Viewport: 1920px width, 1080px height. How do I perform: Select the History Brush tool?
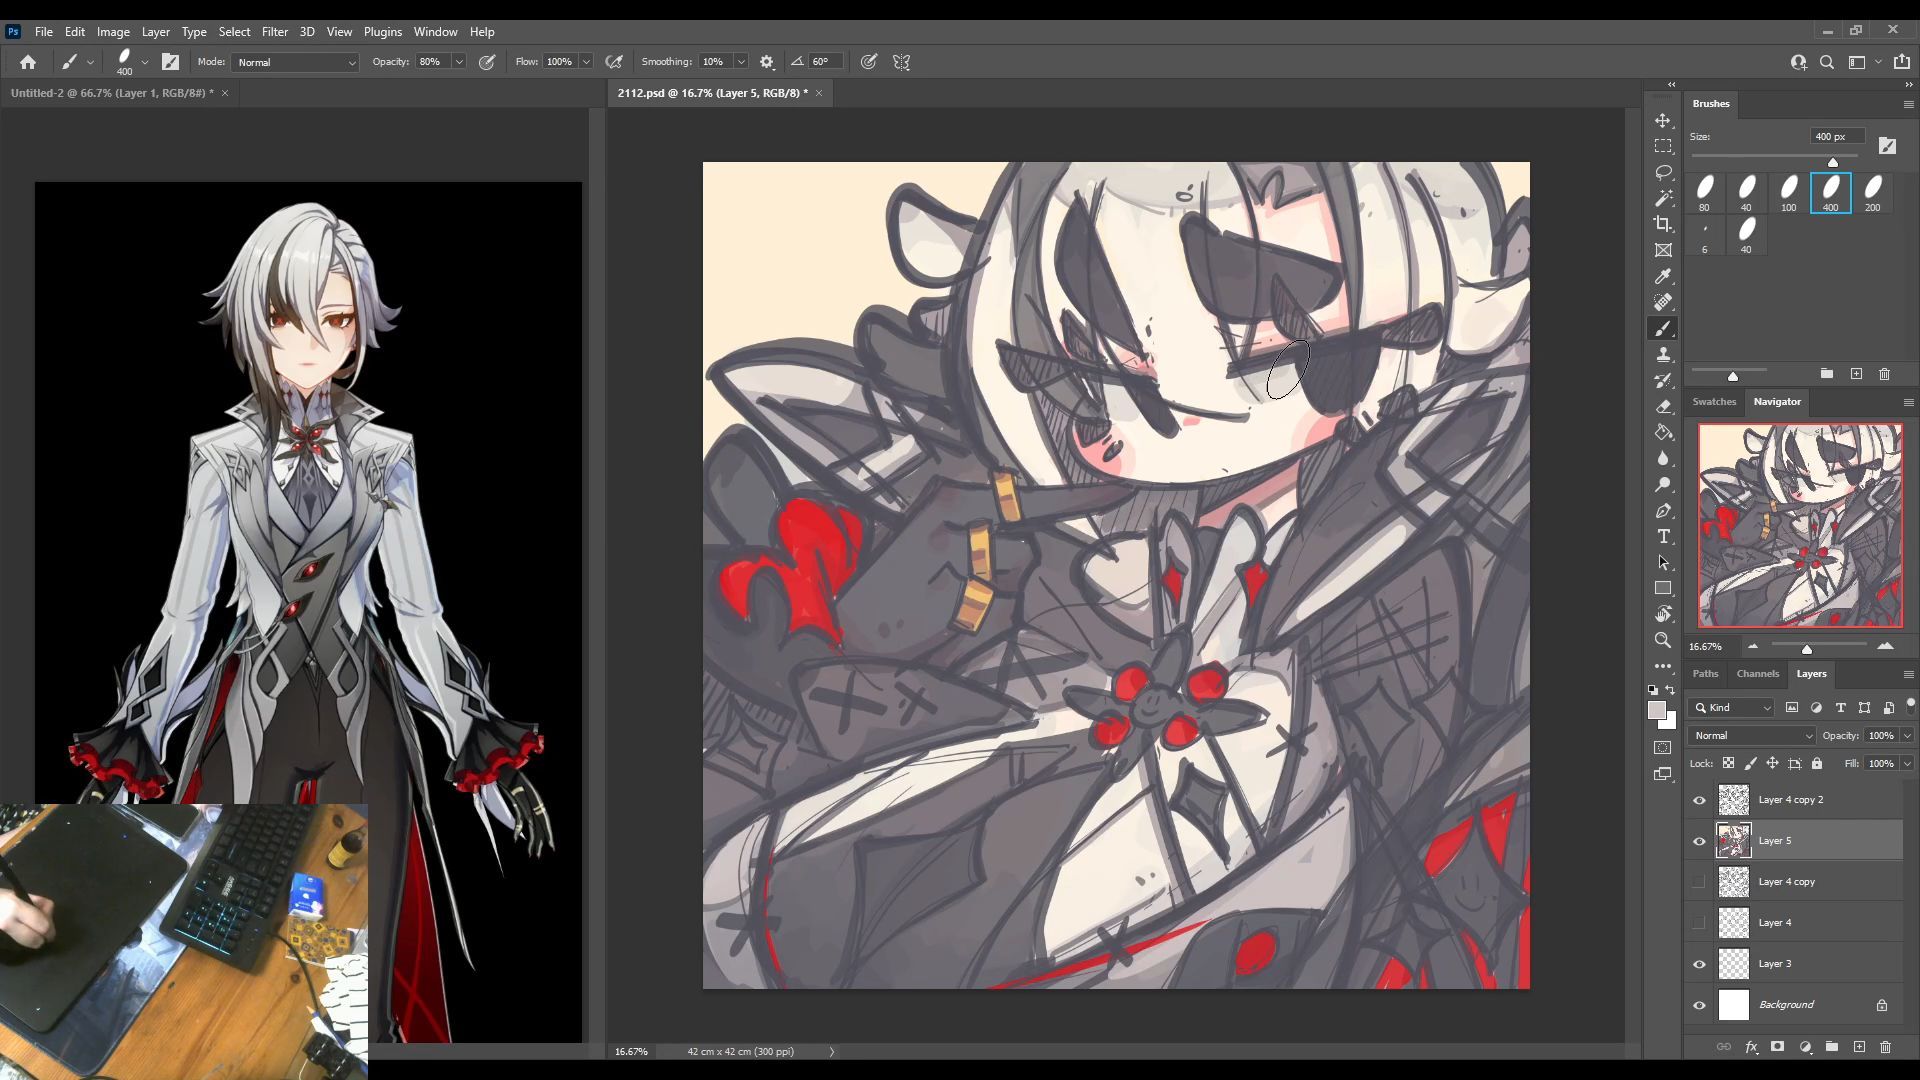pyautogui.click(x=1663, y=380)
